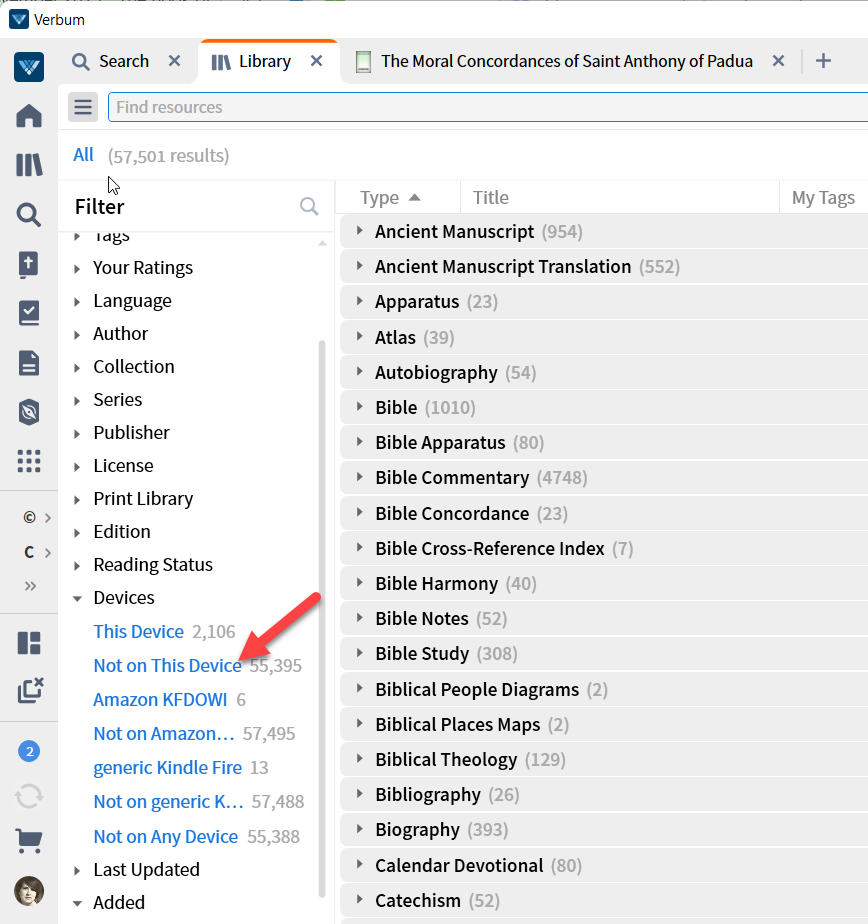Expand the copyright symbol shortcut in the sidebar
The height and width of the screenshot is (924, 868).
coord(37,517)
